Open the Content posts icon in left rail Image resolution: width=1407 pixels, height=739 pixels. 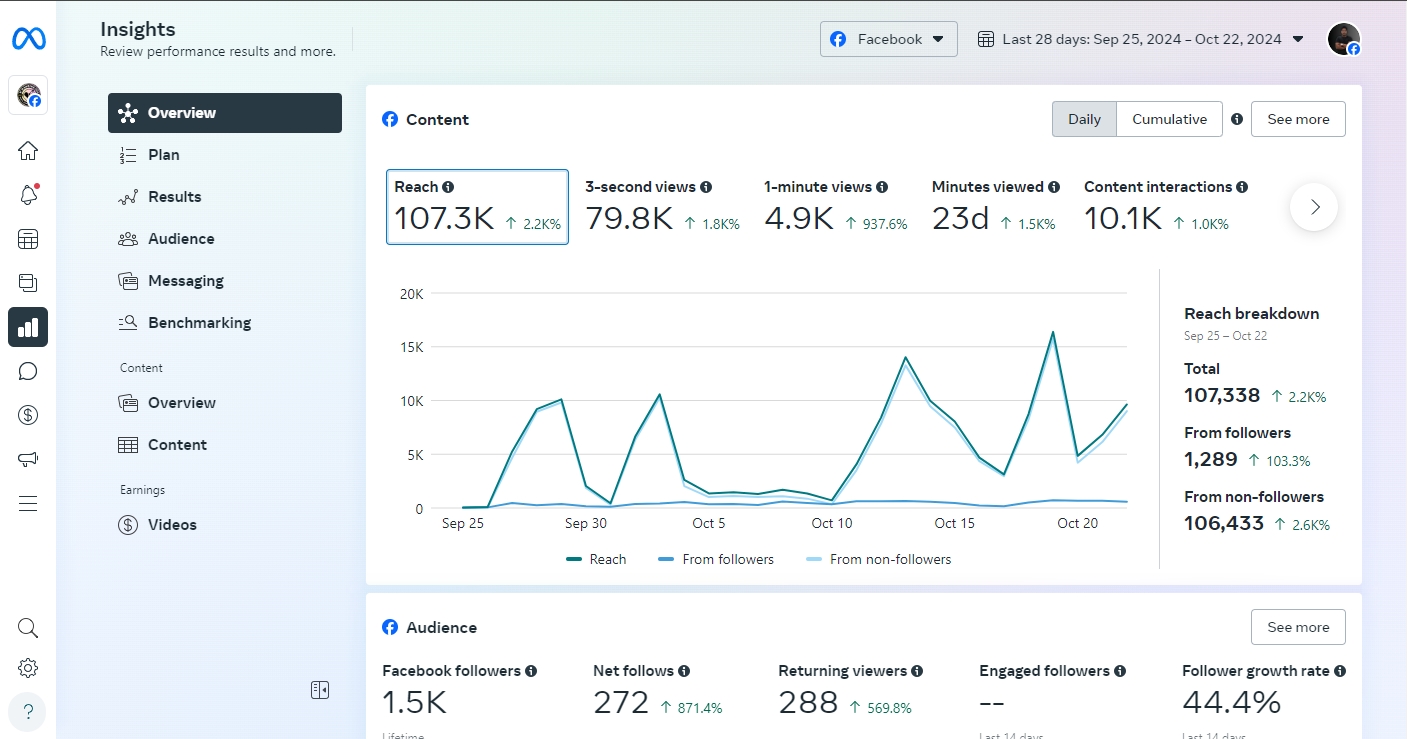click(x=28, y=283)
